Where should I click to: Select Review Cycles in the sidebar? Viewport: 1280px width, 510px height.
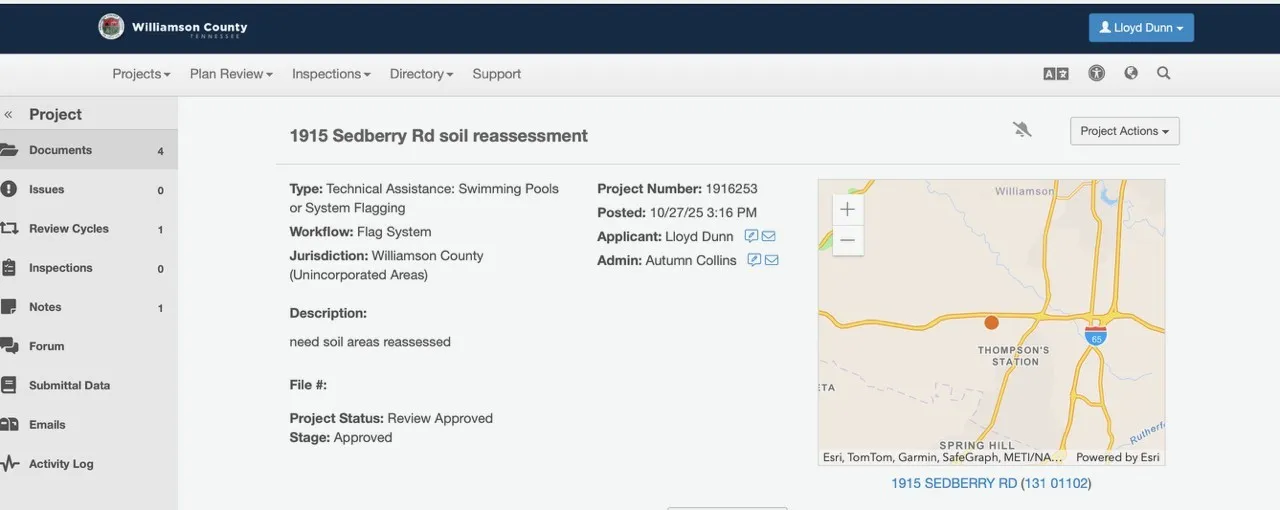[68, 229]
